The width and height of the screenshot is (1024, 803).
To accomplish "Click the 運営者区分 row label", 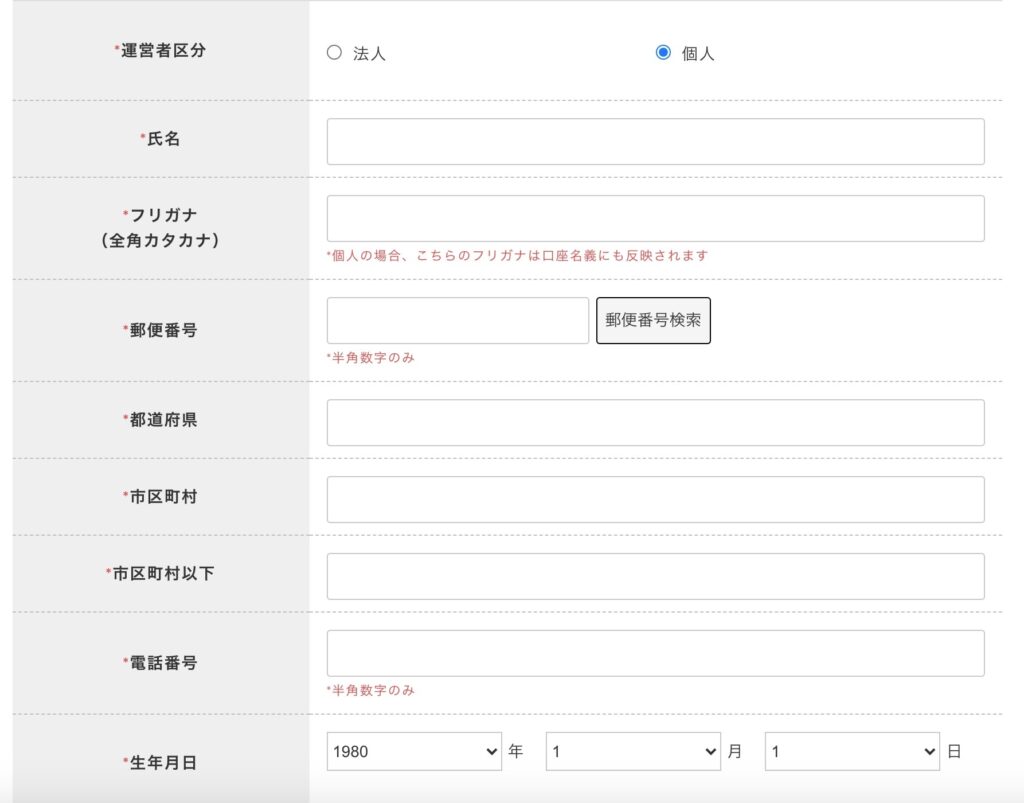I will click(161, 51).
